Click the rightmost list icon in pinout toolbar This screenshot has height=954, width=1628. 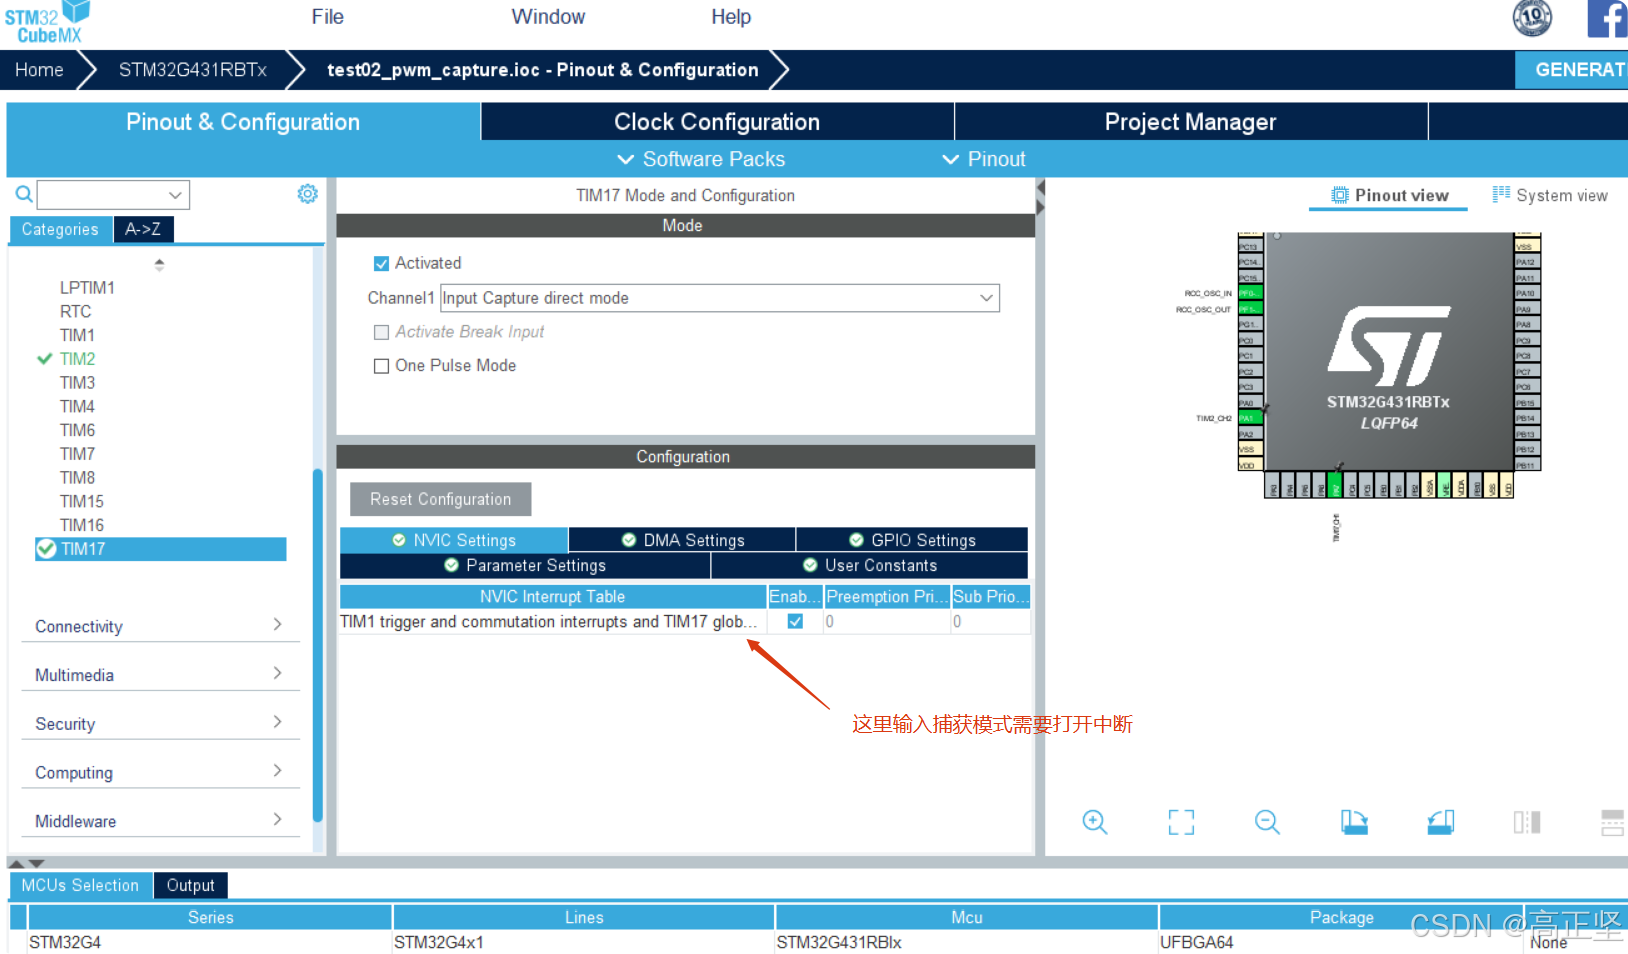(1612, 822)
